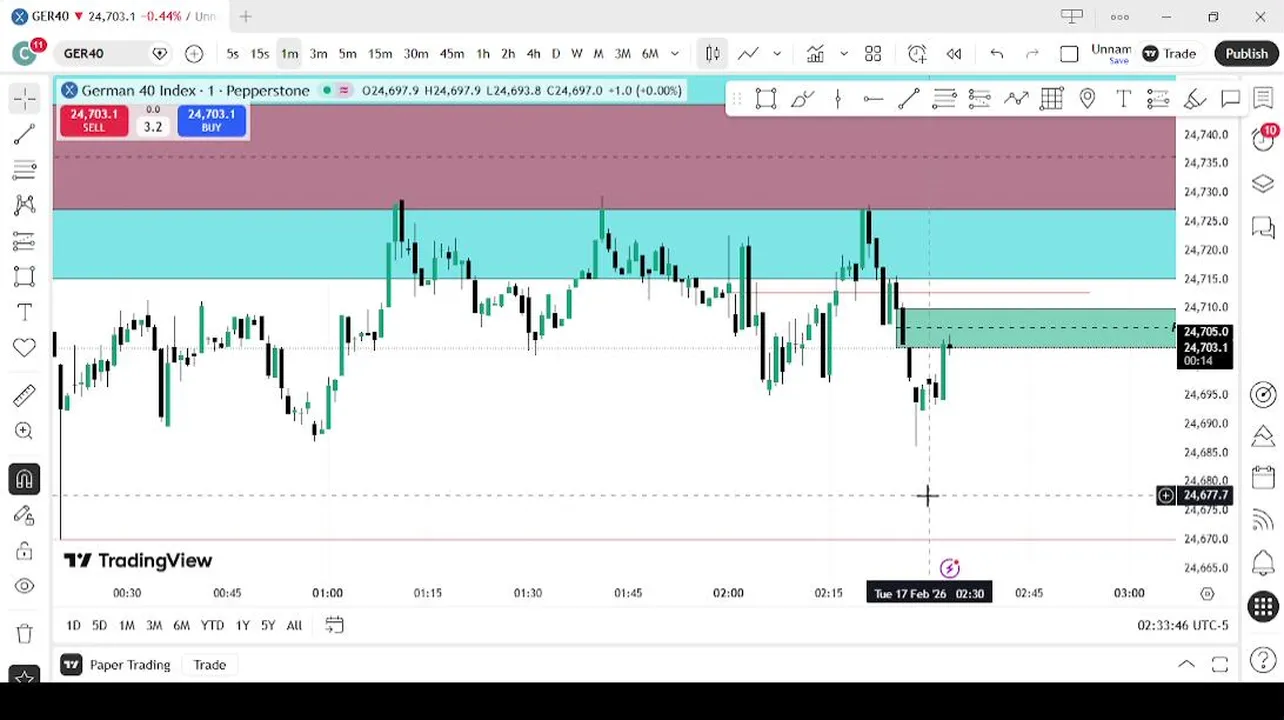Open a new browser tab with plus
Screen dimensions: 1284x720
(x=245, y=16)
